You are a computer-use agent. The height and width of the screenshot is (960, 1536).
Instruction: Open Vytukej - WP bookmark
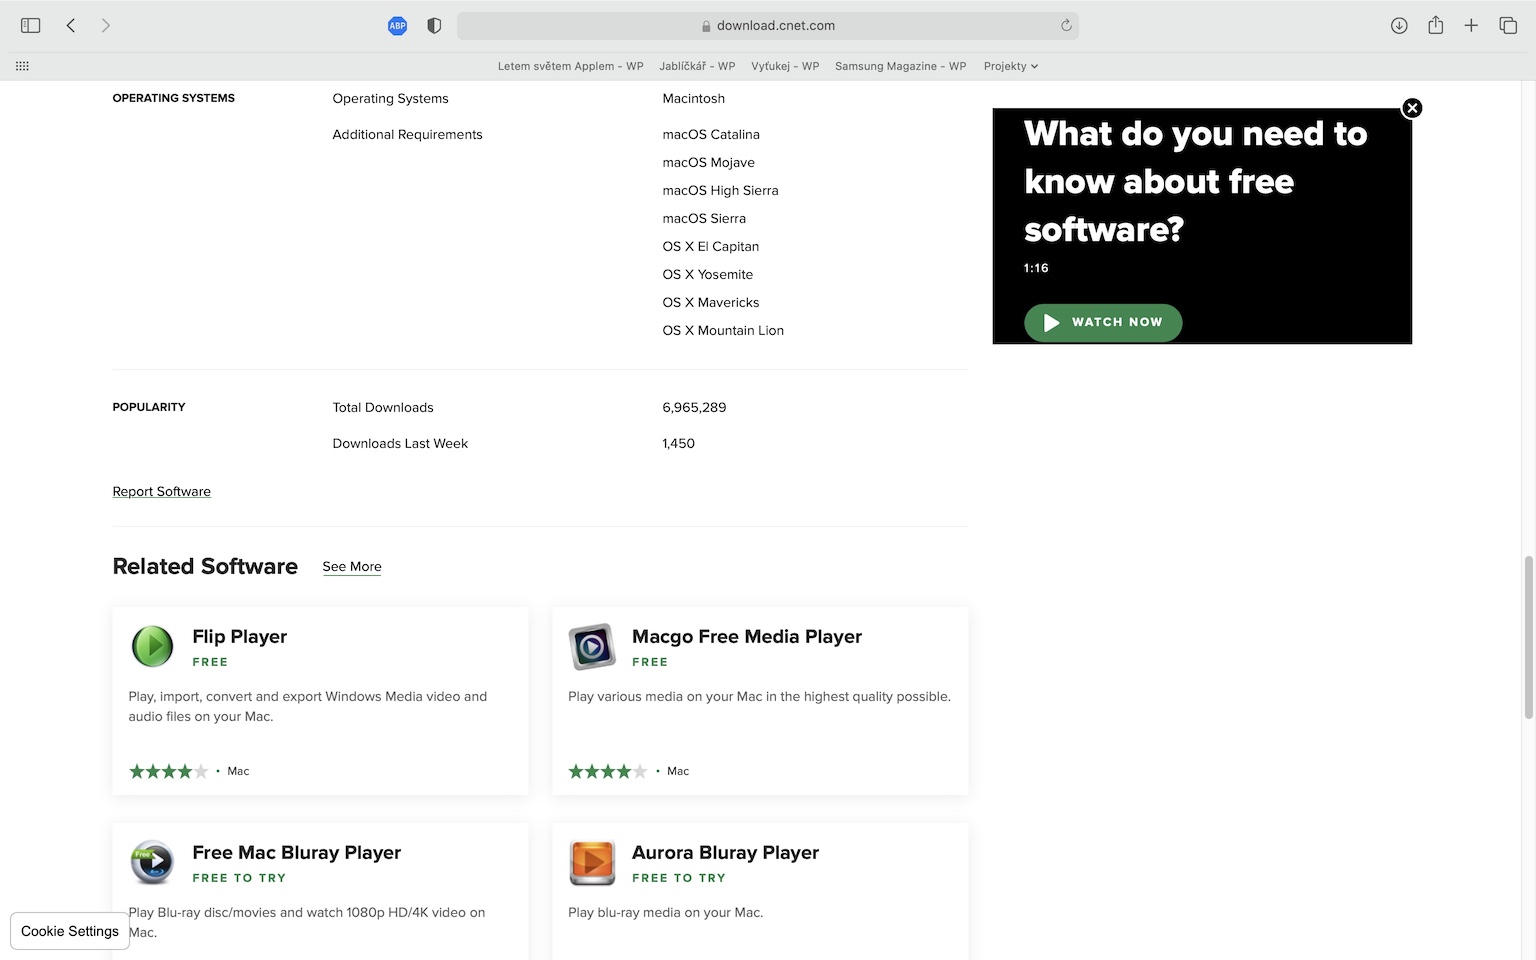pyautogui.click(x=785, y=66)
